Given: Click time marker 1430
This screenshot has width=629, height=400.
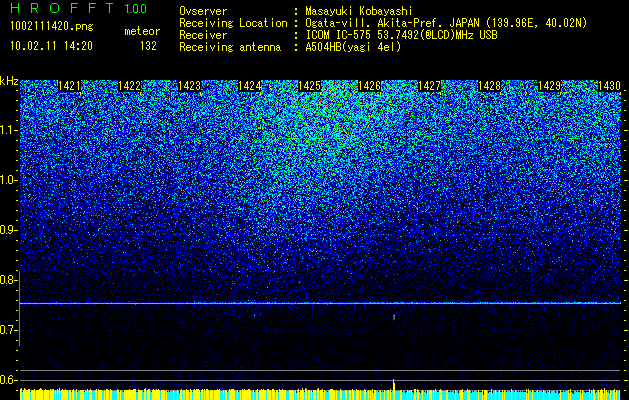Looking at the screenshot, I should [x=609, y=86].
